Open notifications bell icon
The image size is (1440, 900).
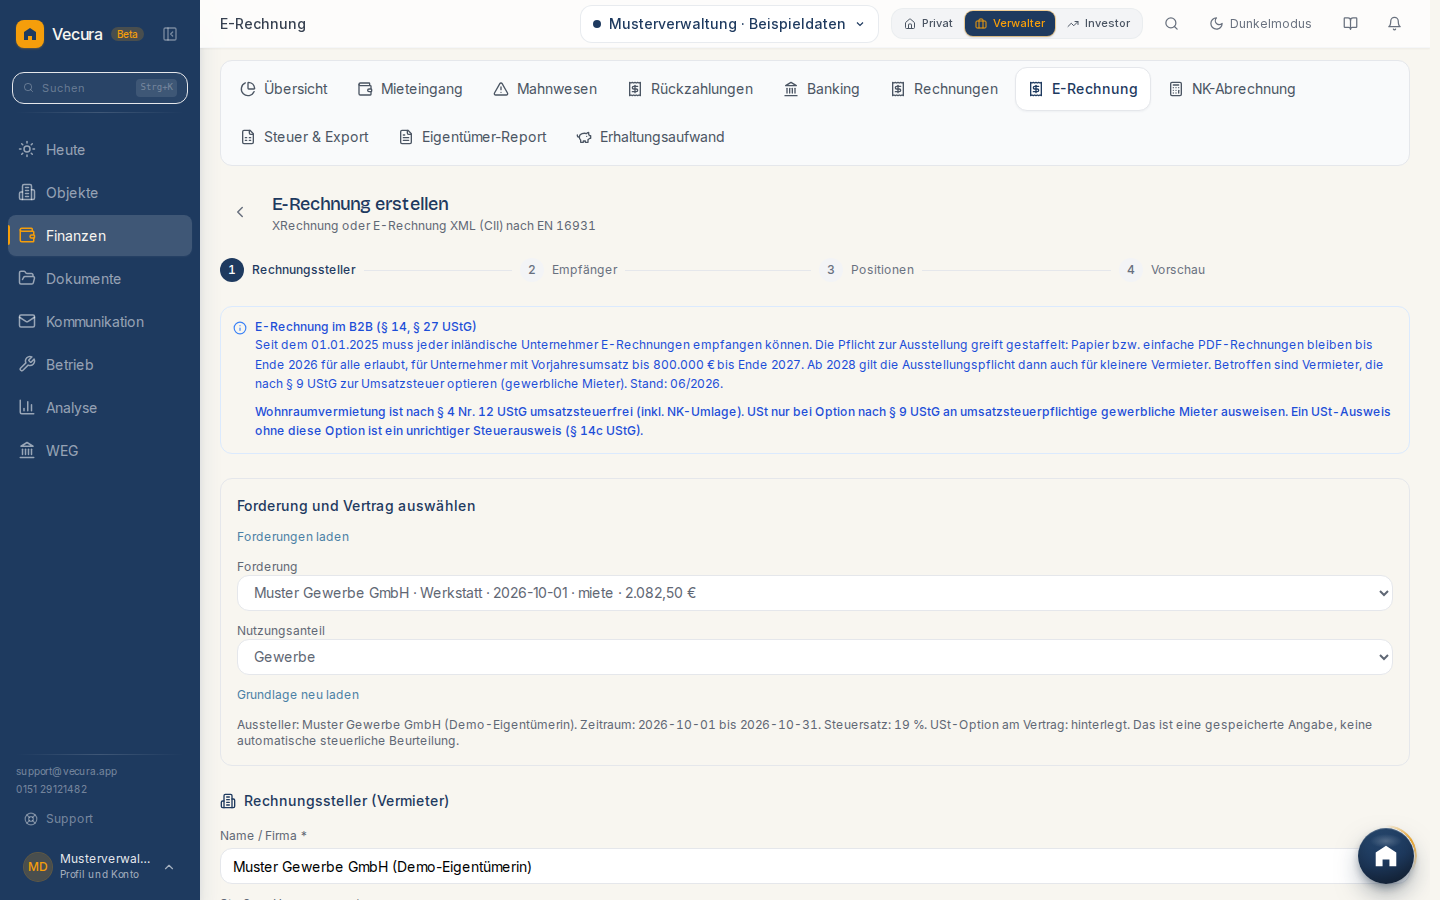(x=1394, y=24)
